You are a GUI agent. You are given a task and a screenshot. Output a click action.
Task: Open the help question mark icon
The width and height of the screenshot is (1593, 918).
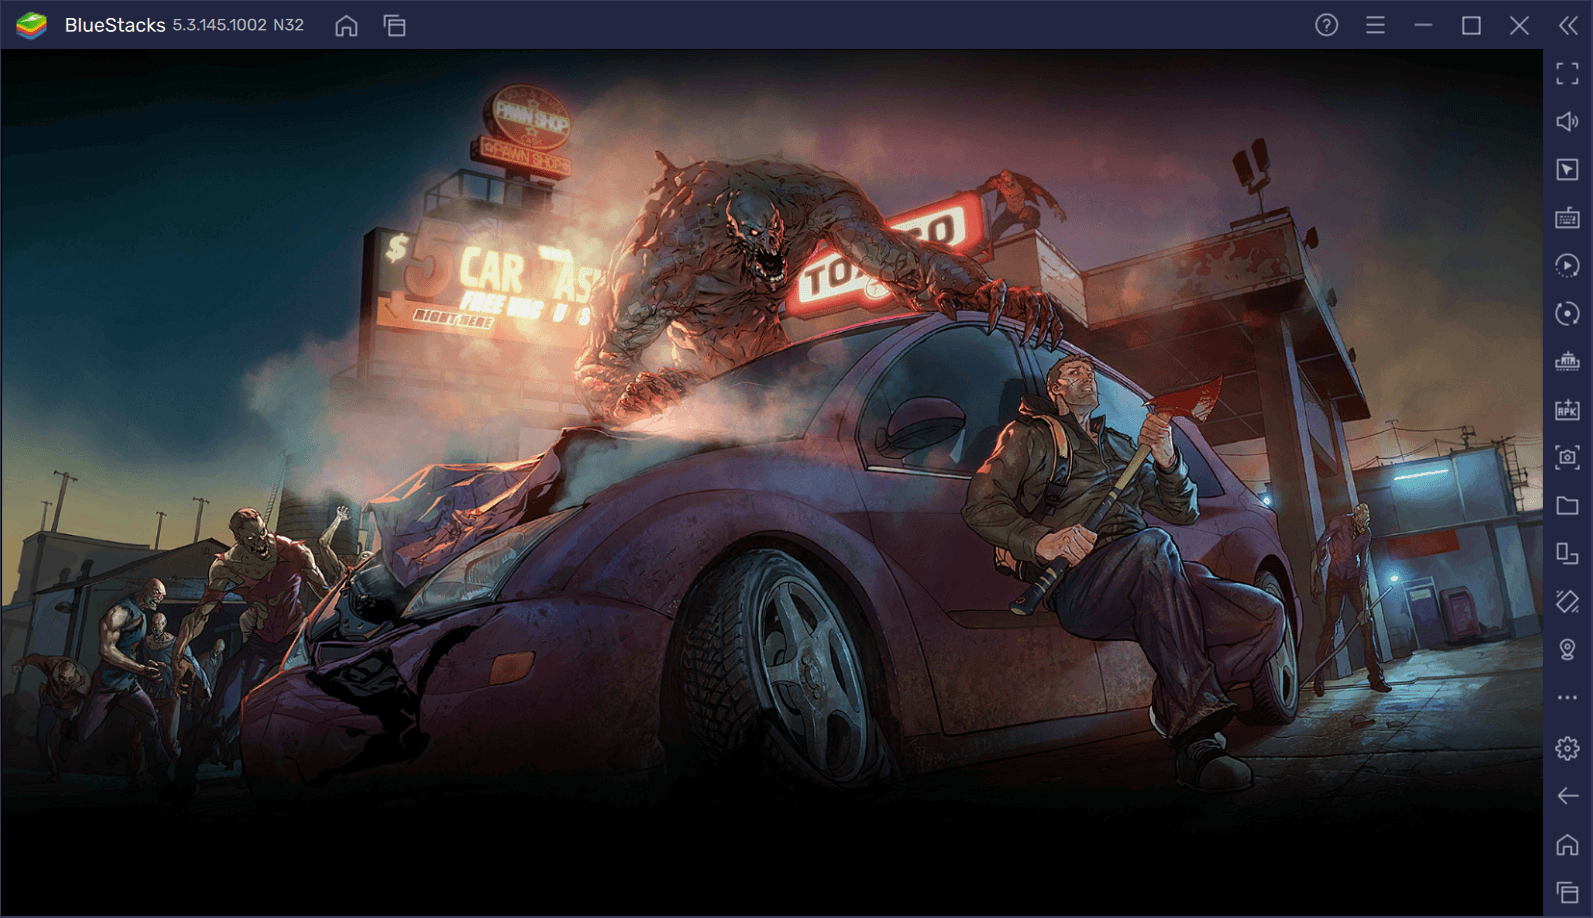coord(1326,25)
